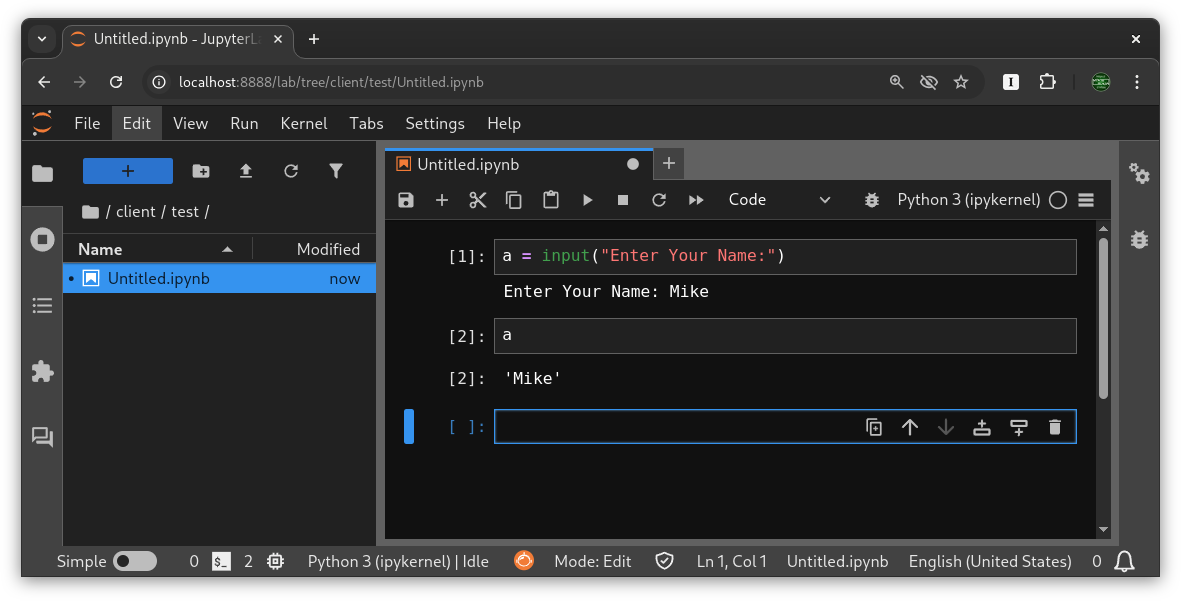
Task: Insert a cell below with the plus icon
Action: [442, 200]
